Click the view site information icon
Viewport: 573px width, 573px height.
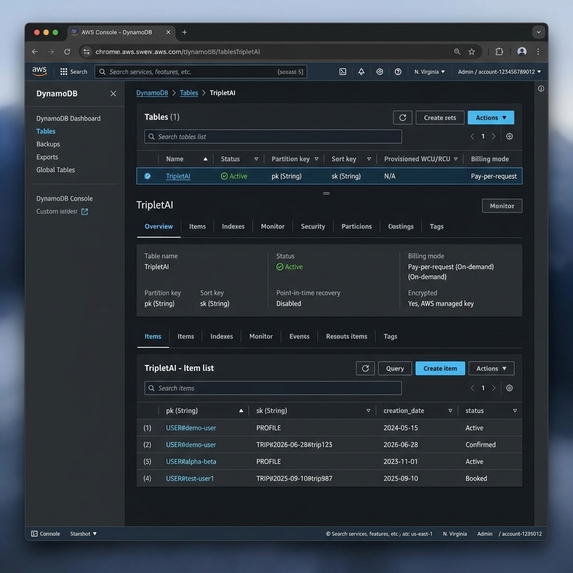[87, 52]
